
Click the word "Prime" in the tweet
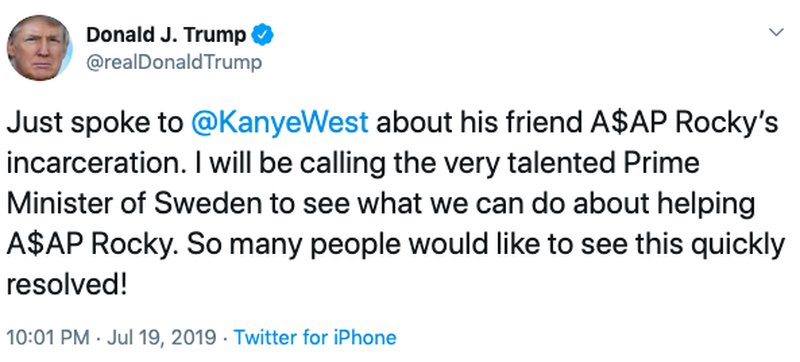click(651, 164)
